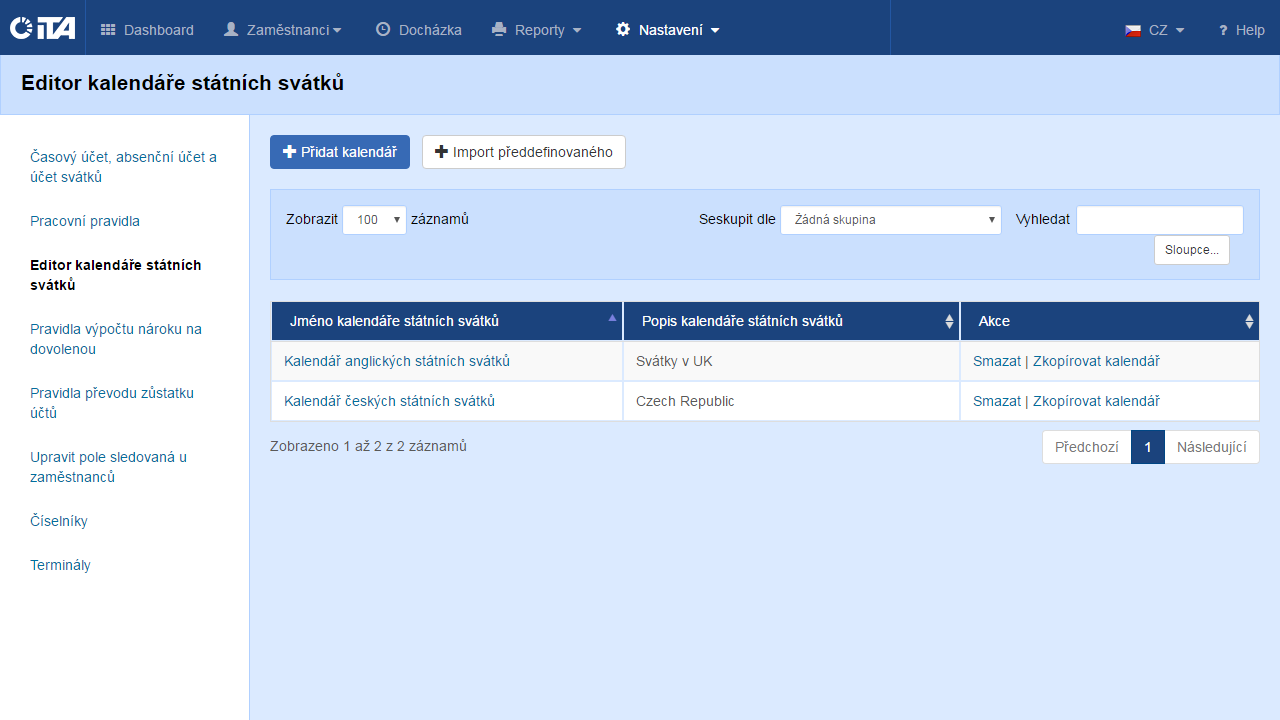This screenshot has width=1280, height=720.
Task: Expand the Reporty menu
Action: (x=537, y=30)
